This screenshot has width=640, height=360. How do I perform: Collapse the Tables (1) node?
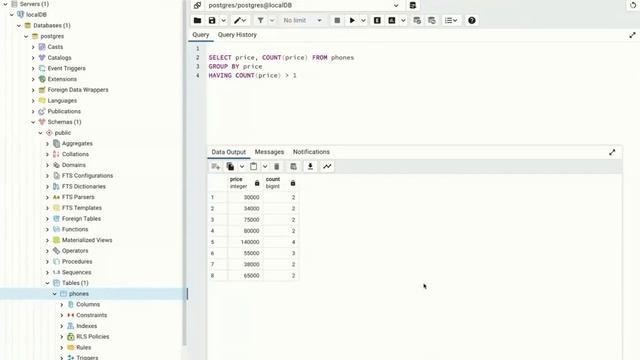point(47,283)
